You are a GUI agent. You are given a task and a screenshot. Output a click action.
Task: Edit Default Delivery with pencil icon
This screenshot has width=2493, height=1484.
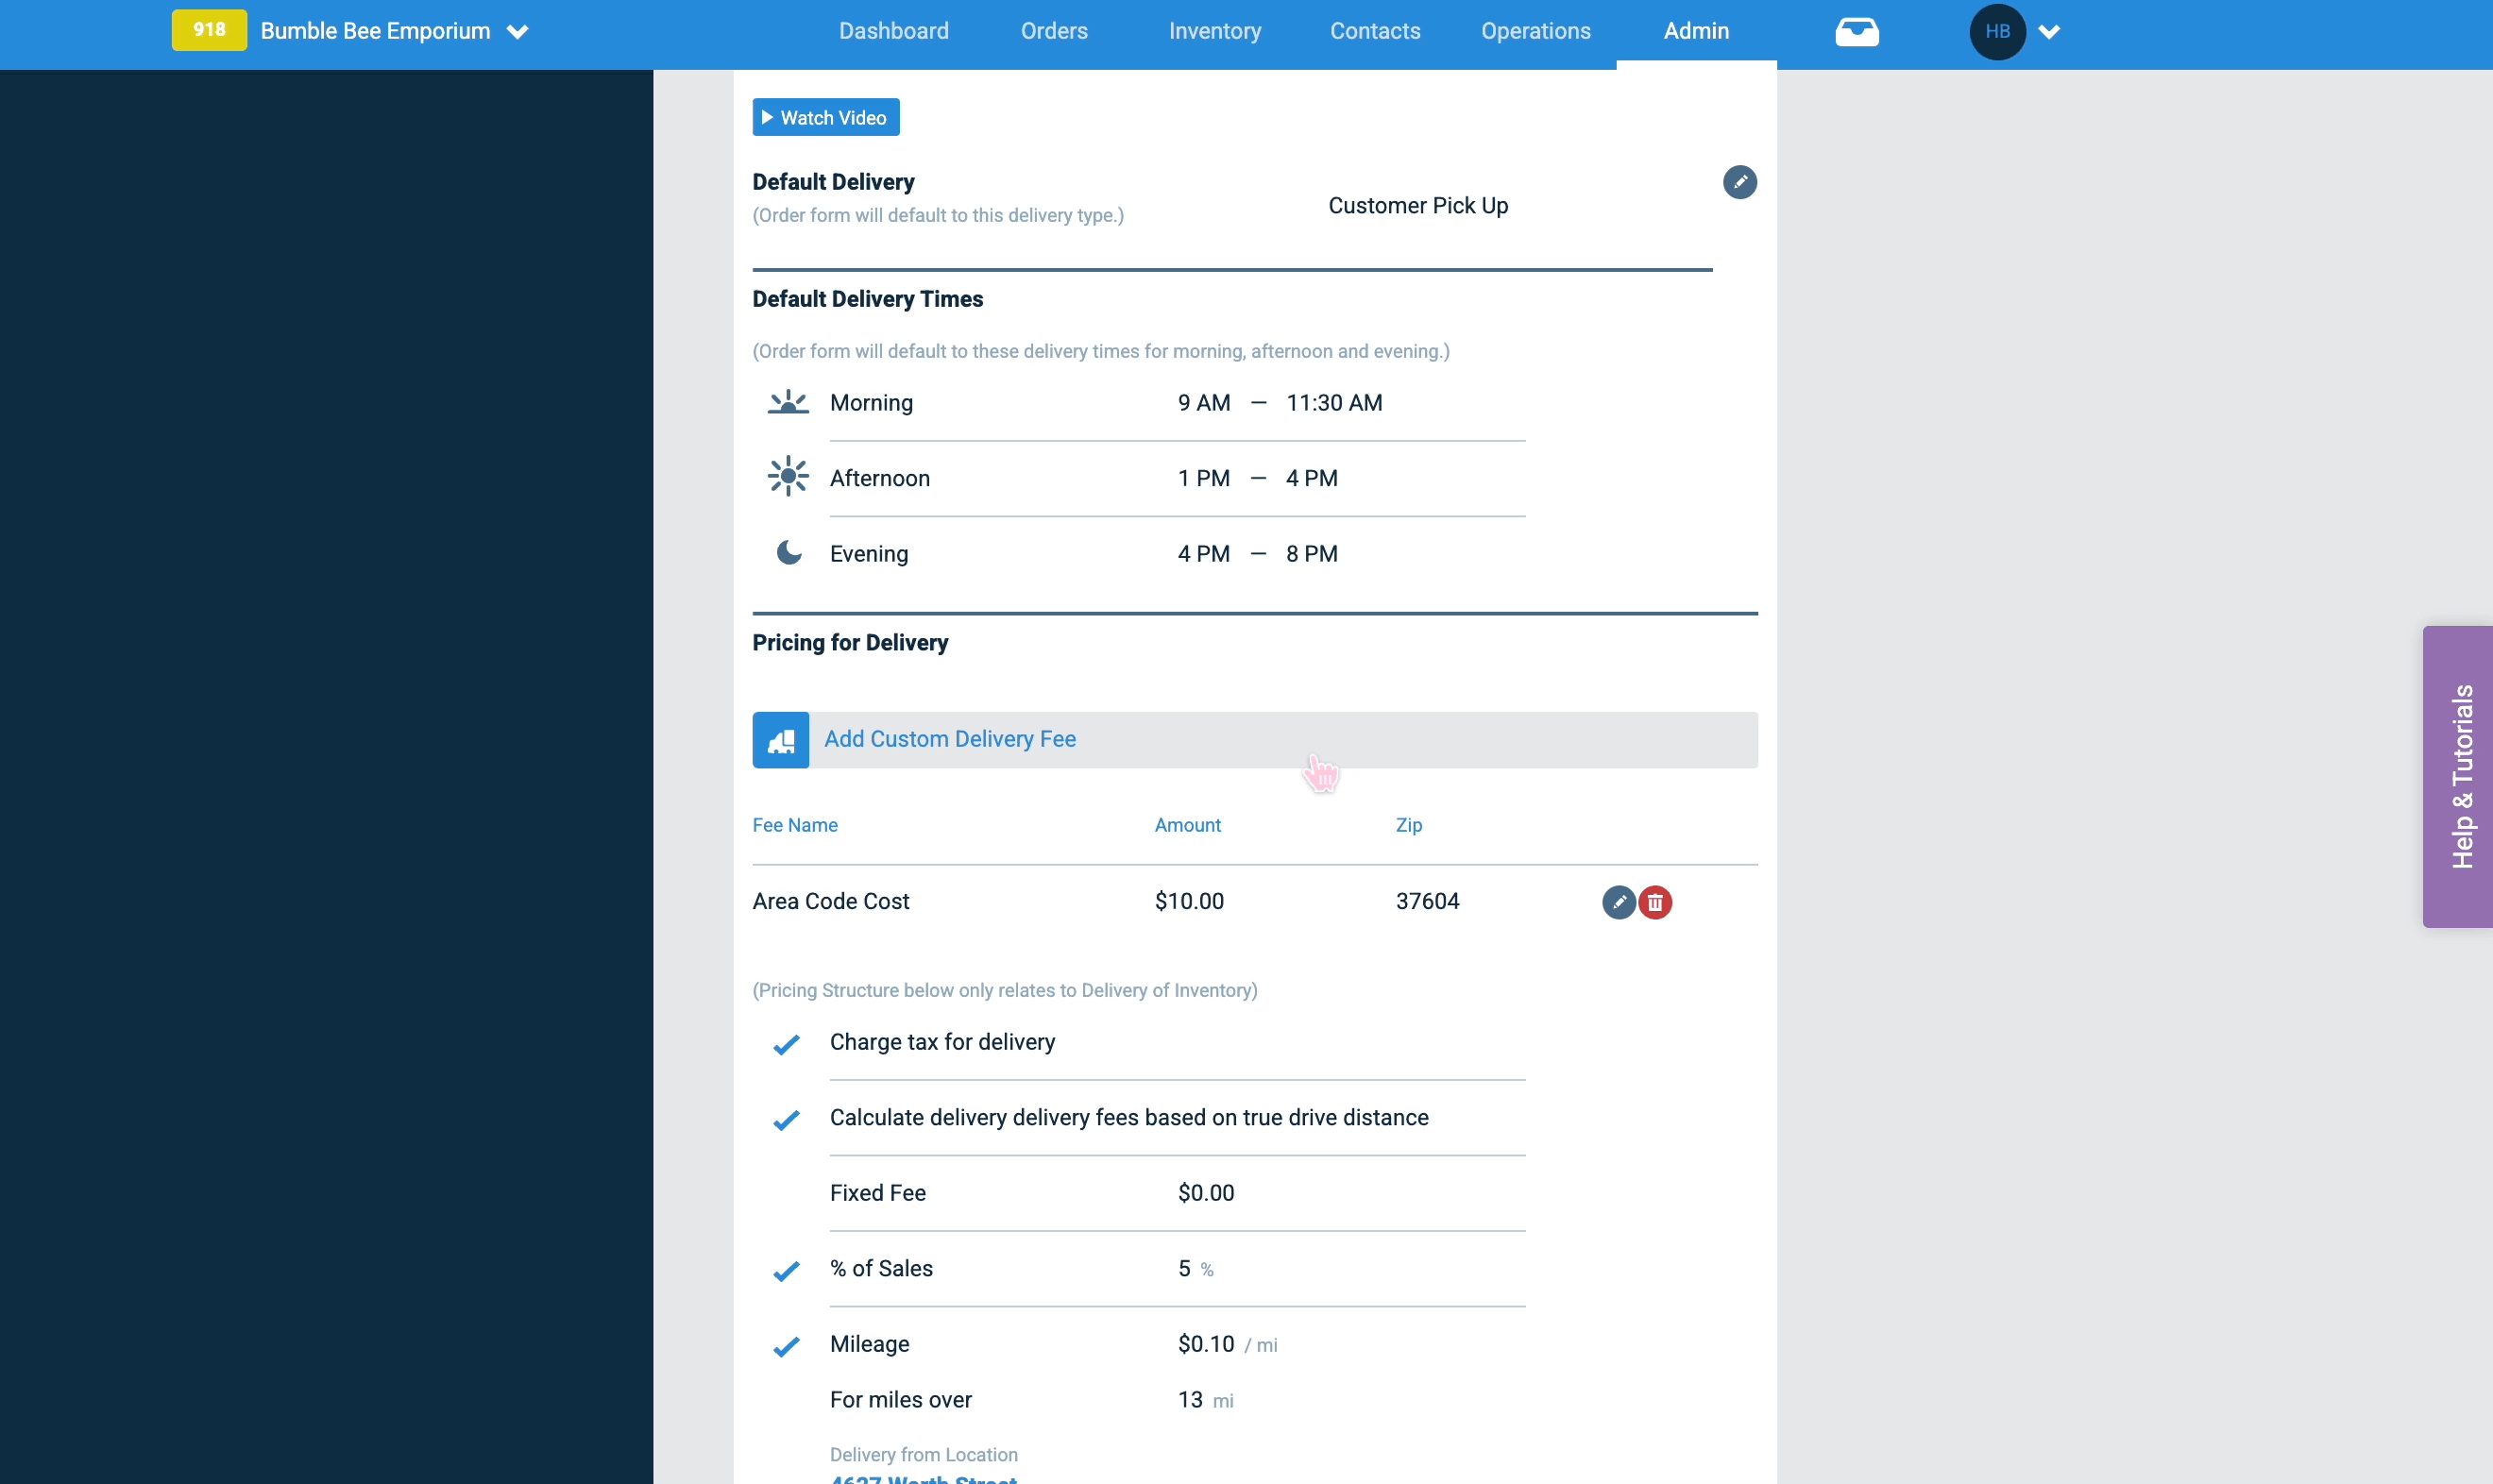click(1739, 182)
